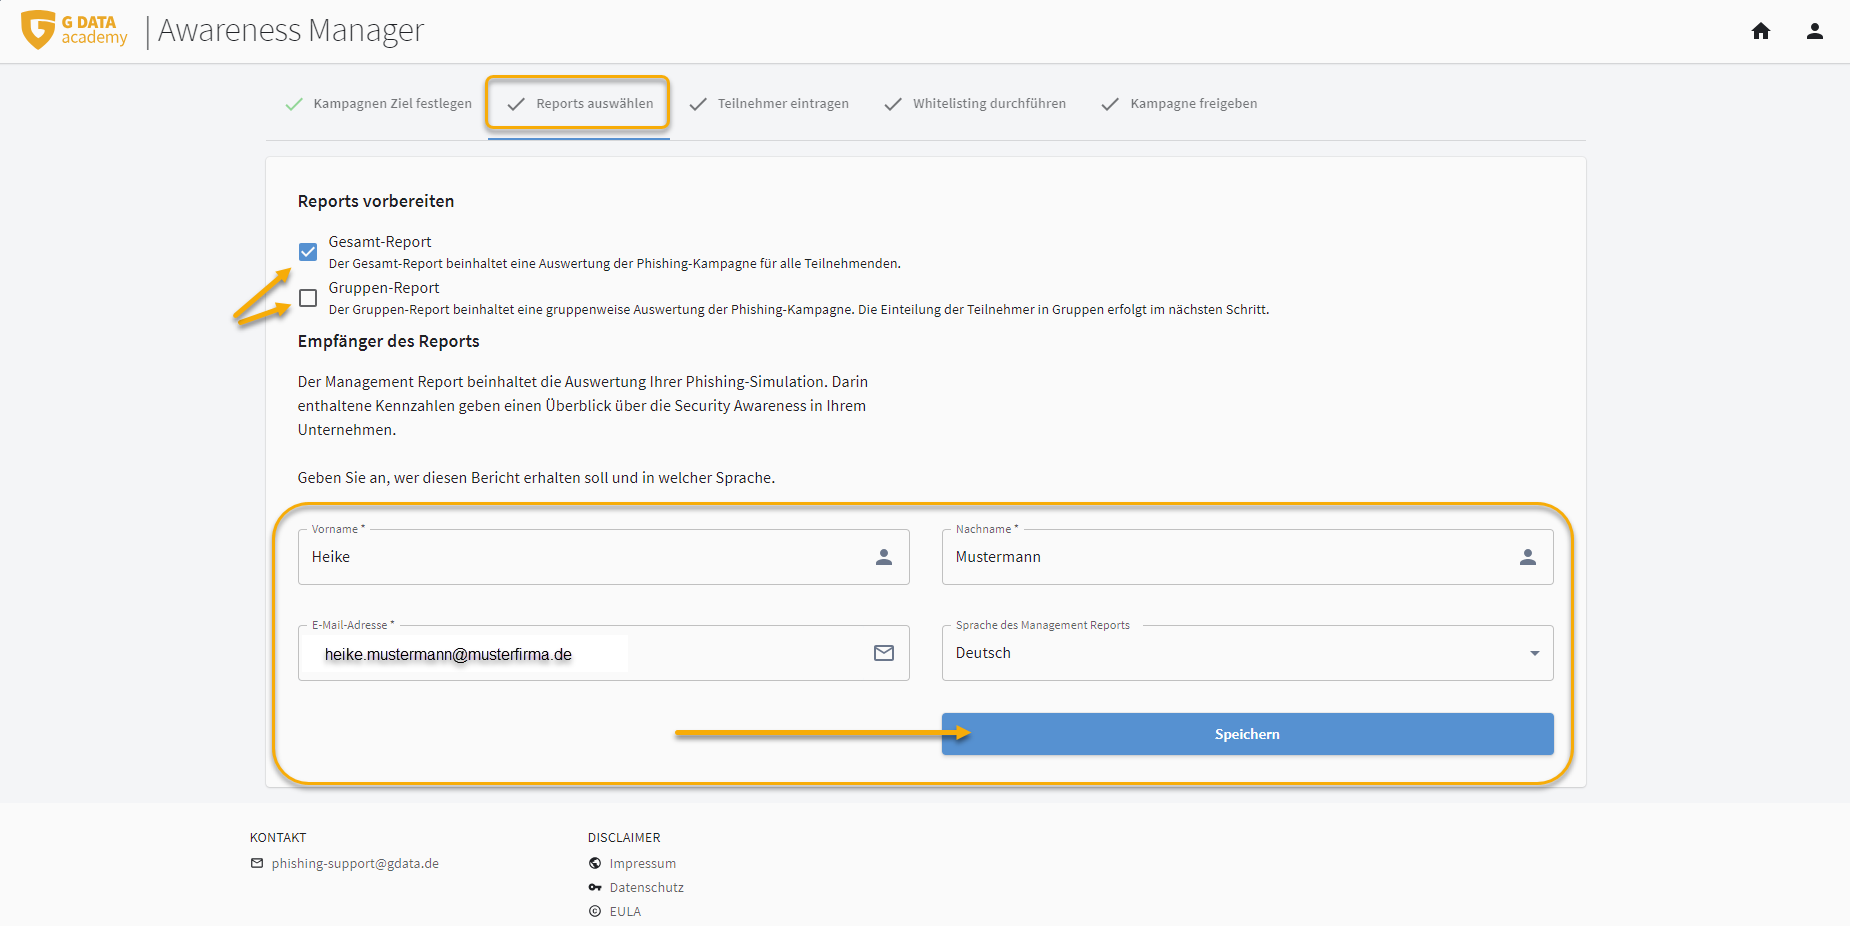This screenshot has height=926, width=1850.
Task: Click envelope icon beside support email
Action: [257, 863]
